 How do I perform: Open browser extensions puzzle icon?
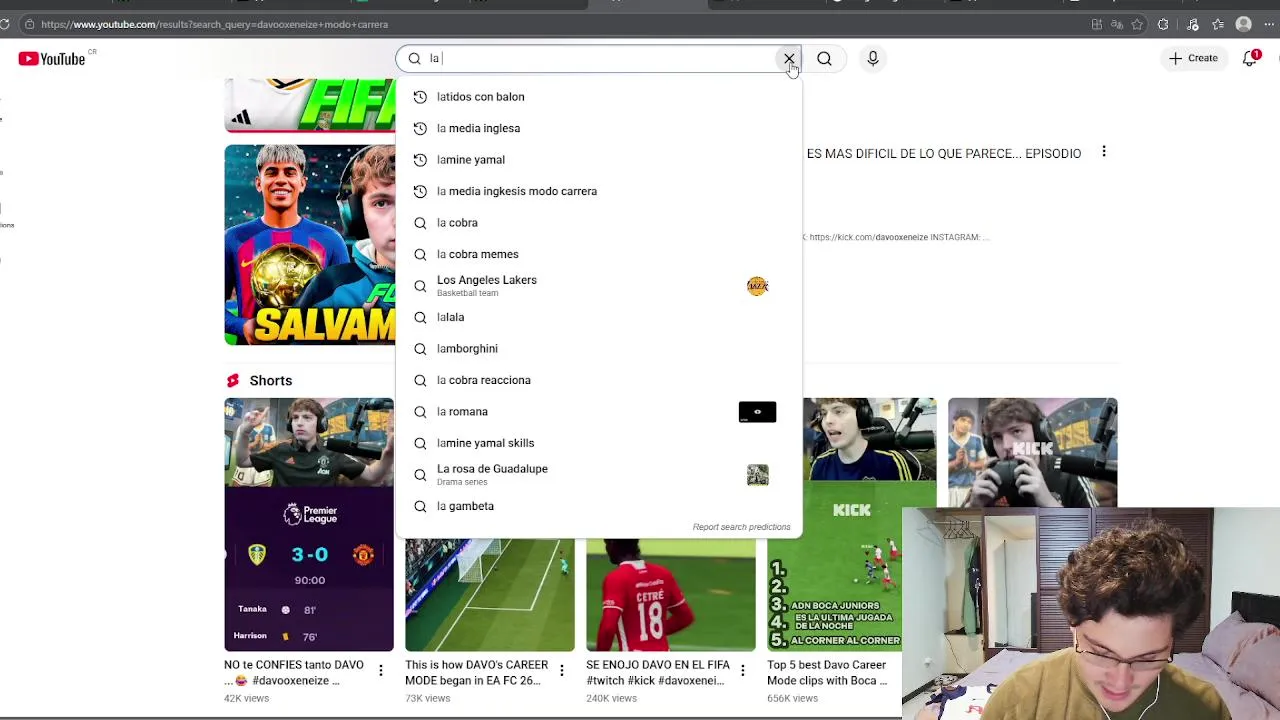pyautogui.click(x=1163, y=24)
